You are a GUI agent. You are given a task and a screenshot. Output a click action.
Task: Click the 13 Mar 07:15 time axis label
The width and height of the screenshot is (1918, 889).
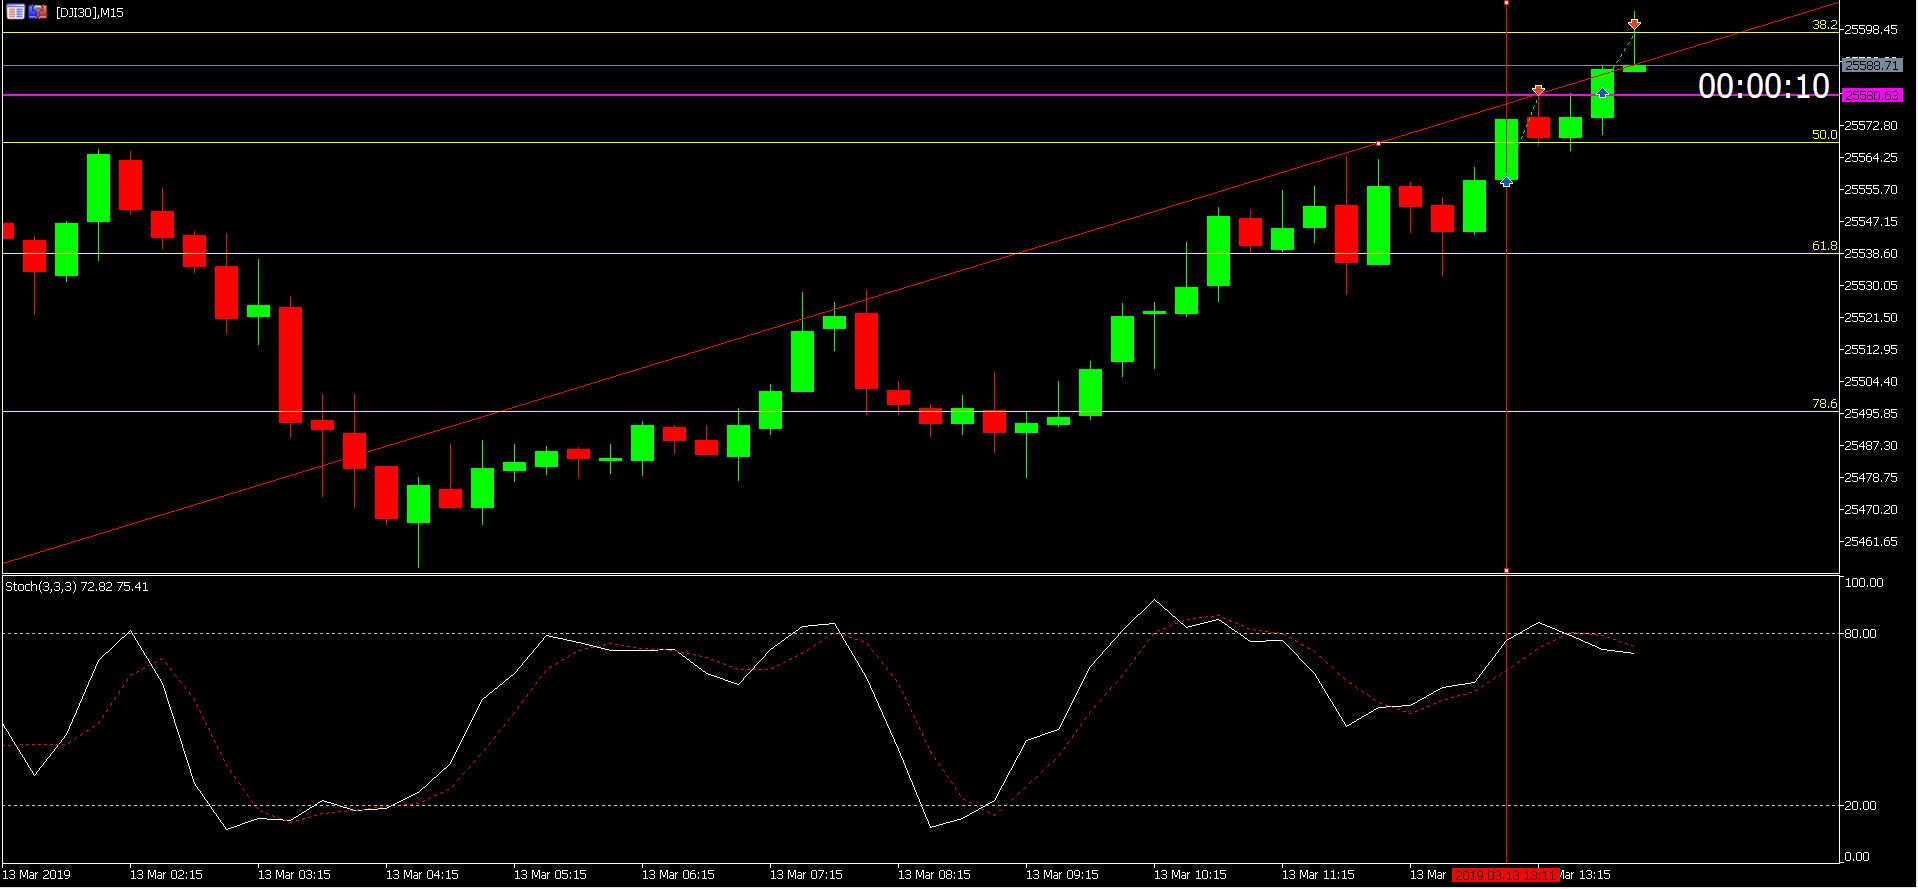(x=806, y=875)
